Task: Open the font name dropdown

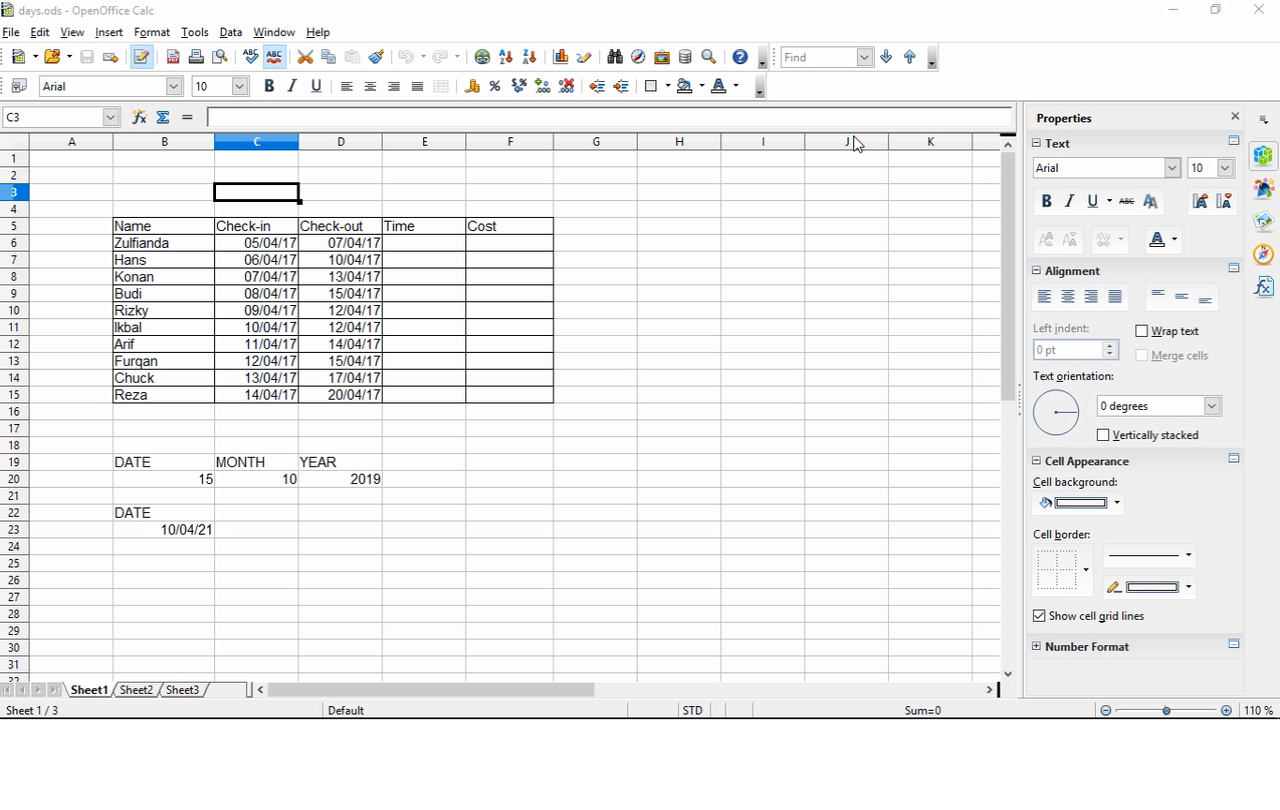Action: (x=174, y=86)
